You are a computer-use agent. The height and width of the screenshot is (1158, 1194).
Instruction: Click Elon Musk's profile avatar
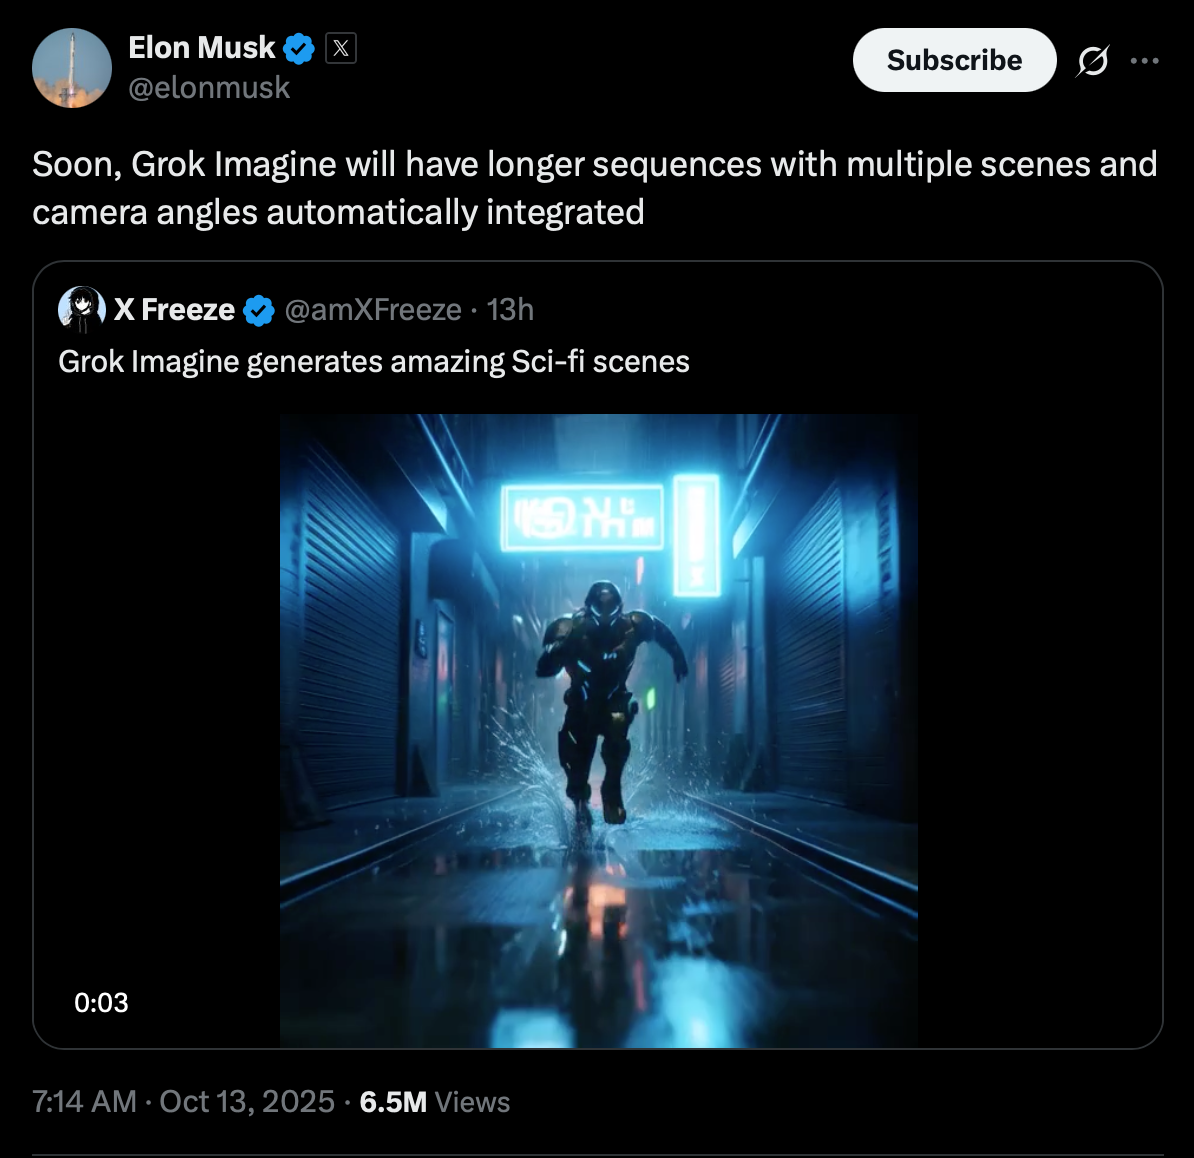point(71,67)
